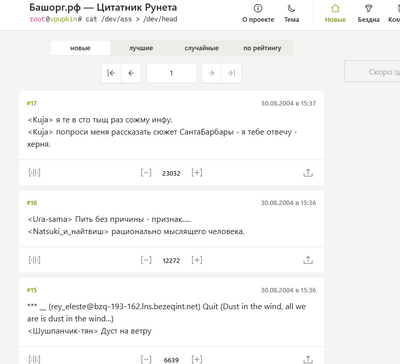Upvote quote #16 with plus button
Image resolution: width=400 pixels, height=364 pixels.
tap(197, 260)
